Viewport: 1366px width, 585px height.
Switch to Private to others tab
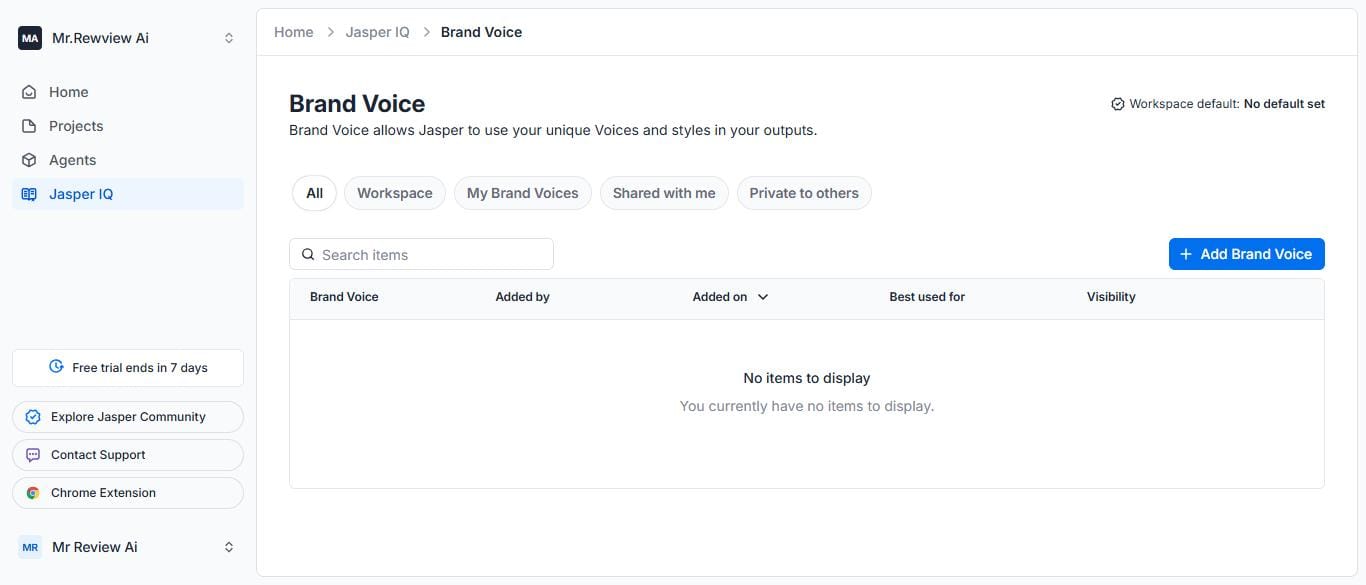(804, 193)
